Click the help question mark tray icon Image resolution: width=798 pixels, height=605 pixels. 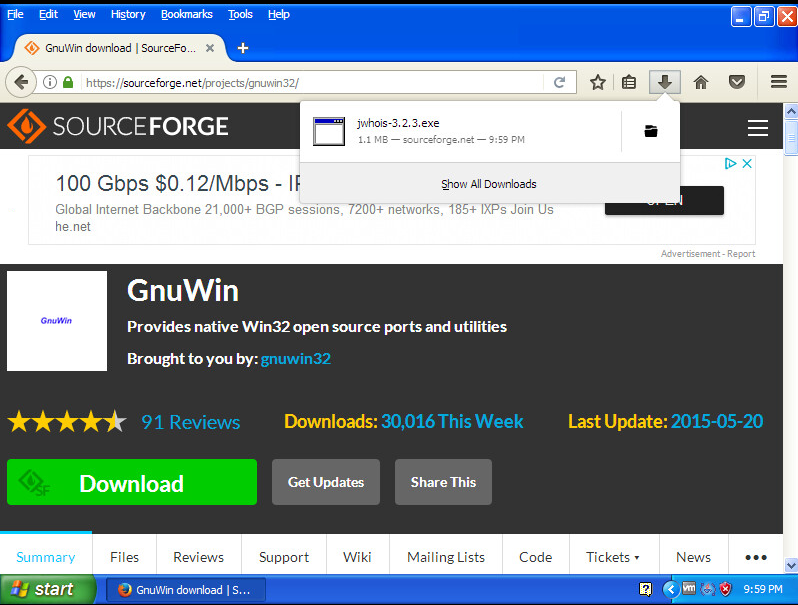[645, 589]
